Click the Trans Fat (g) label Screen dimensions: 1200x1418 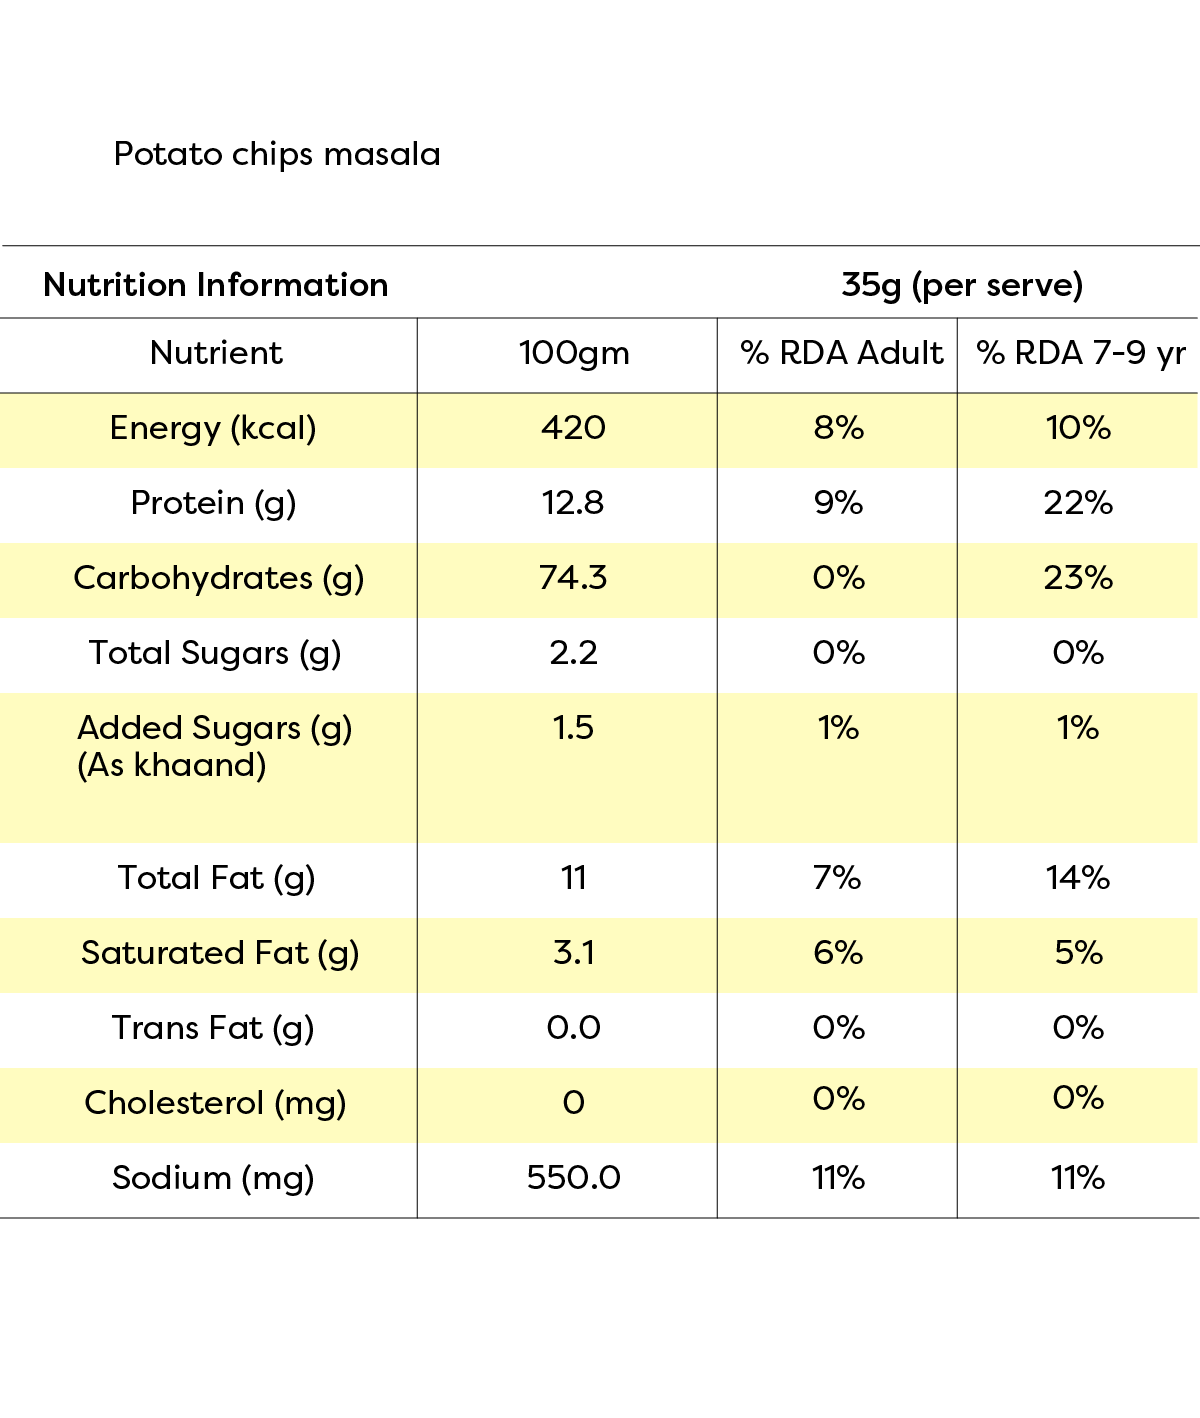tap(213, 1029)
